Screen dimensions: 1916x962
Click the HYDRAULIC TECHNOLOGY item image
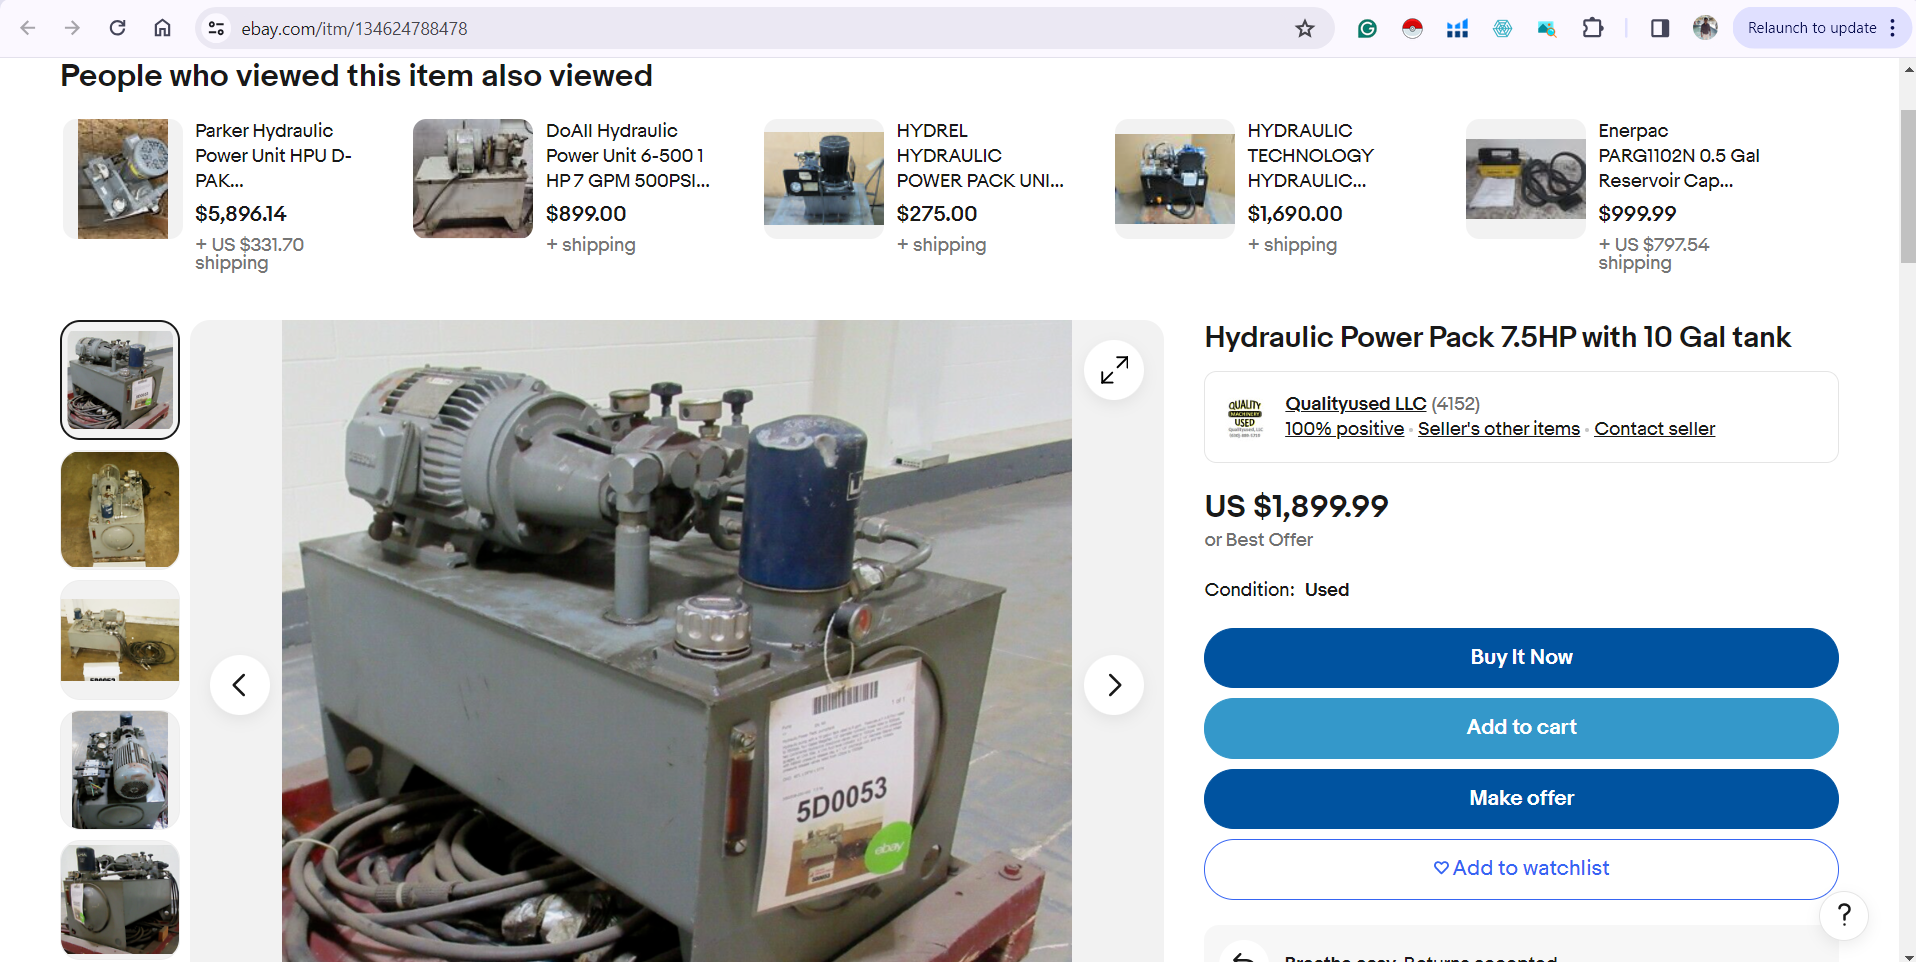(x=1175, y=179)
